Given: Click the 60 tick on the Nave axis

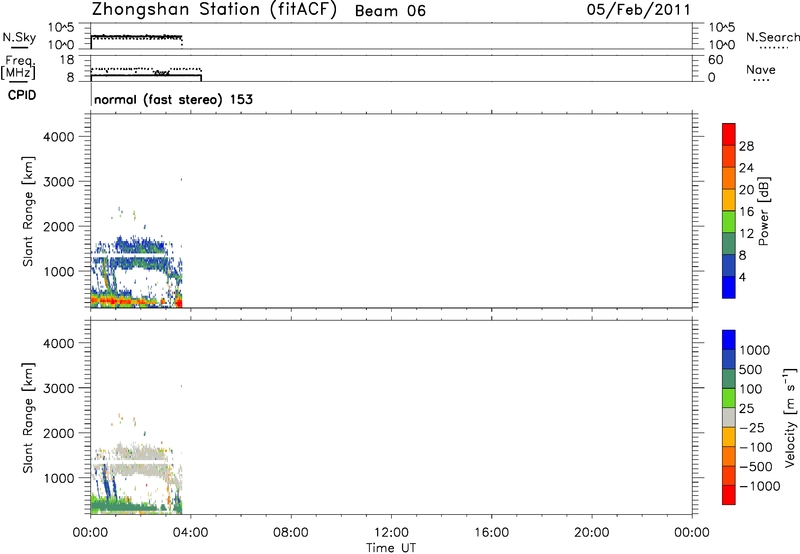Looking at the screenshot, I should click(716, 60).
